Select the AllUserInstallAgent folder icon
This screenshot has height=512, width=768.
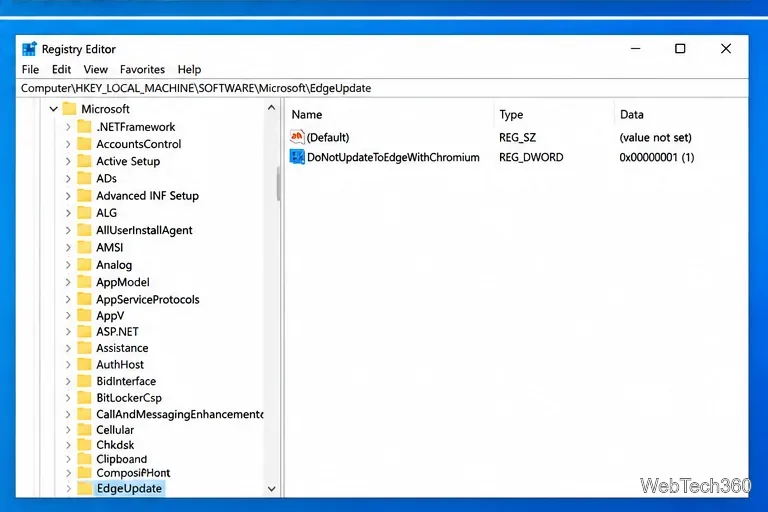pyautogui.click(x=84, y=230)
